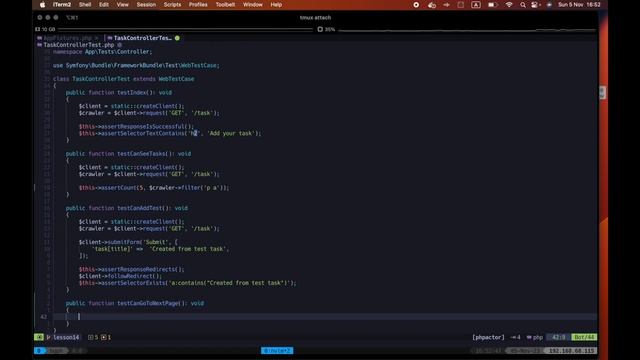Screen dimensions: 640x360
Task: Click the diagnostics count 5 icon
Action: pos(93,337)
